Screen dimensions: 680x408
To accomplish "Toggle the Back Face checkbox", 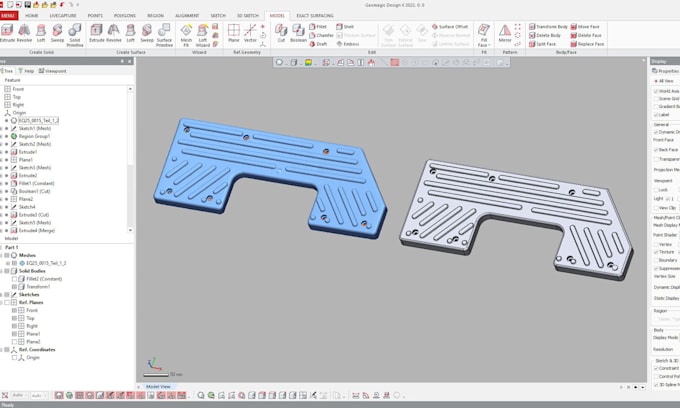I will tap(656, 150).
